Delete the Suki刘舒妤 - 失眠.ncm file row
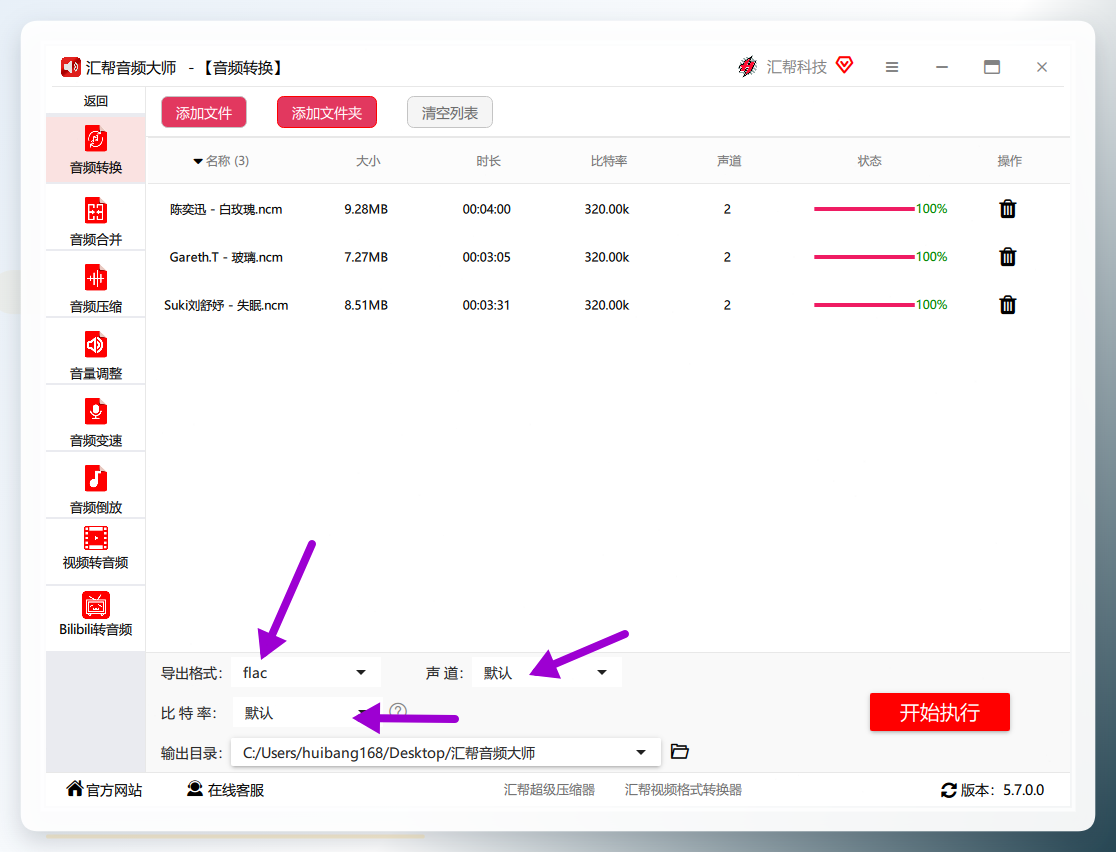The image size is (1116, 852). pyautogui.click(x=1007, y=305)
